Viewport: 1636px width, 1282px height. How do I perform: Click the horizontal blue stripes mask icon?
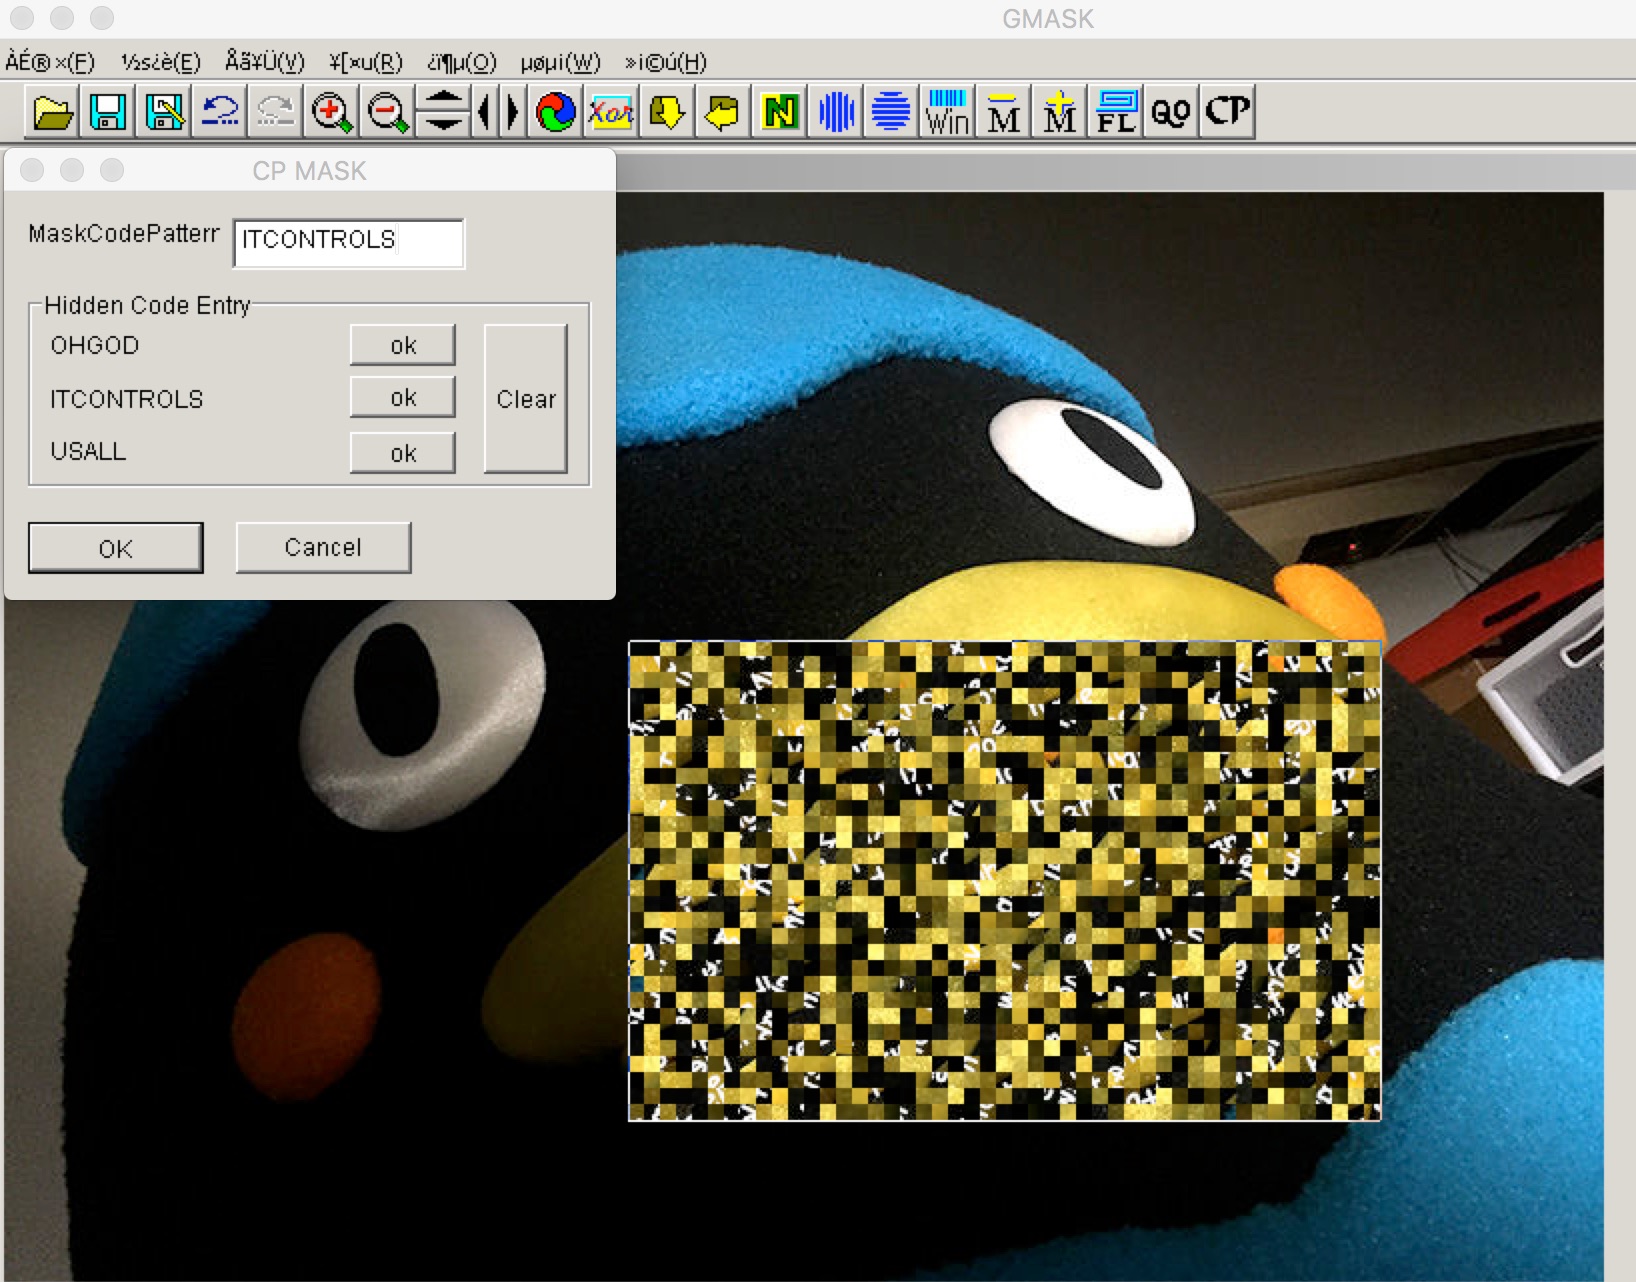point(891,111)
